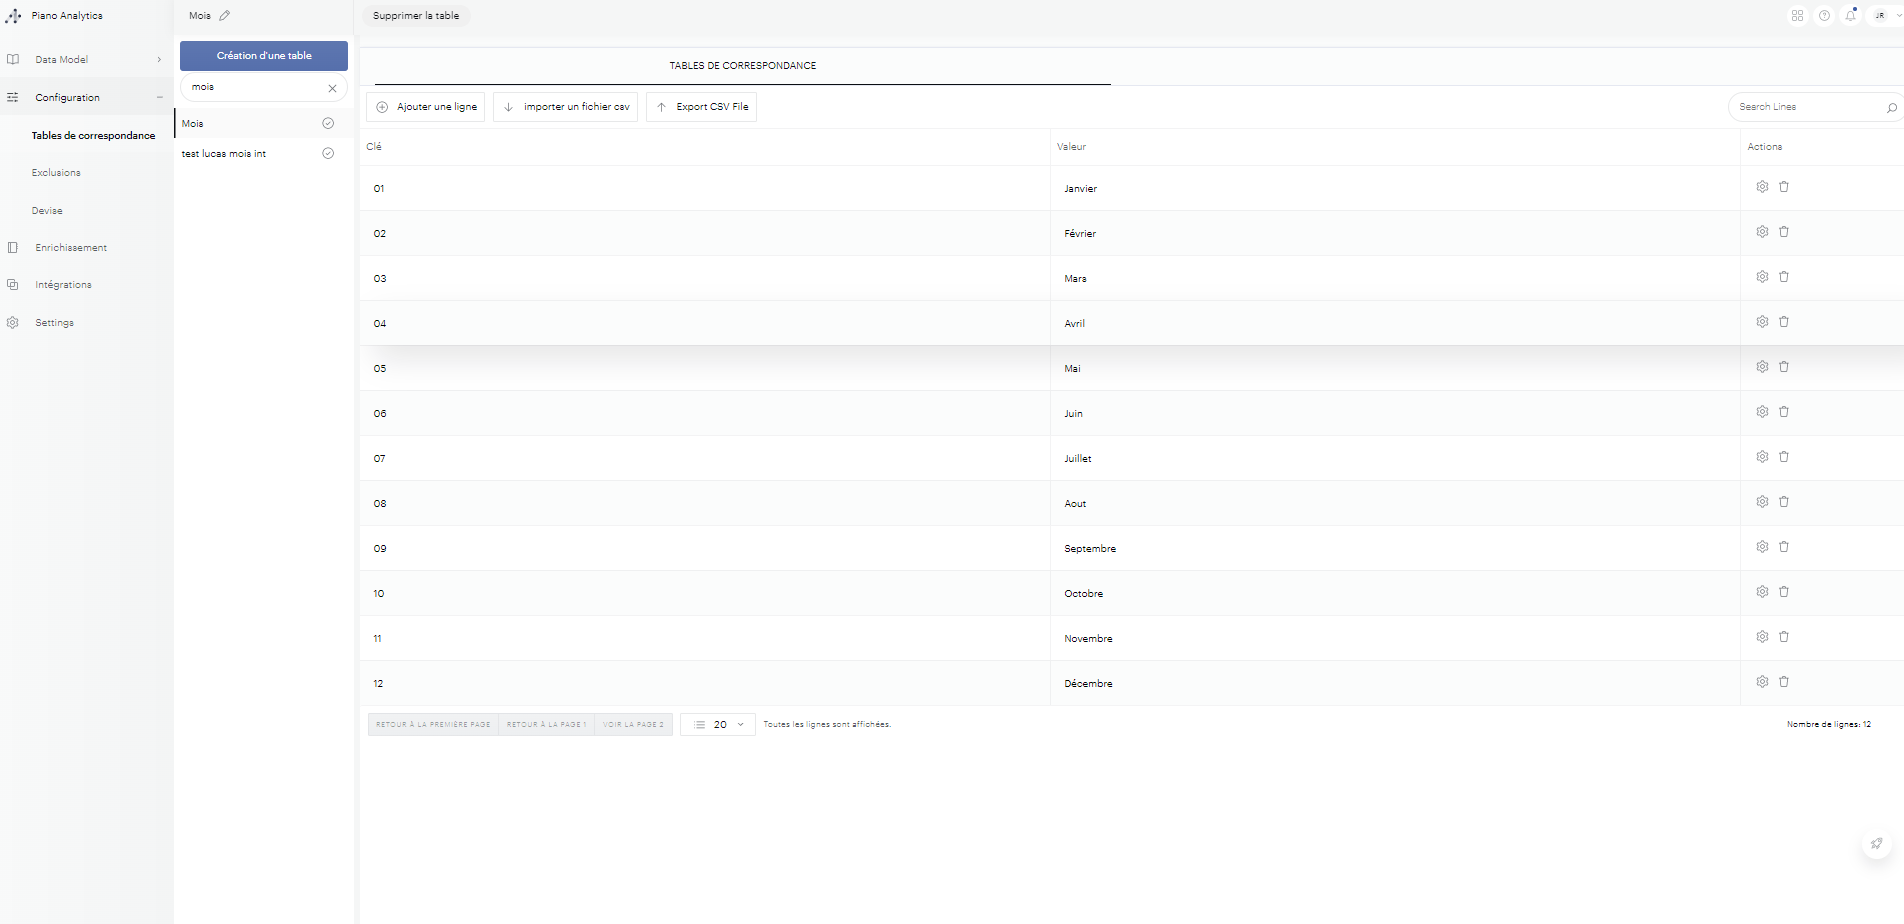Toggle the check circle for test lucas mois int
This screenshot has height=924, width=1904.
click(x=328, y=154)
